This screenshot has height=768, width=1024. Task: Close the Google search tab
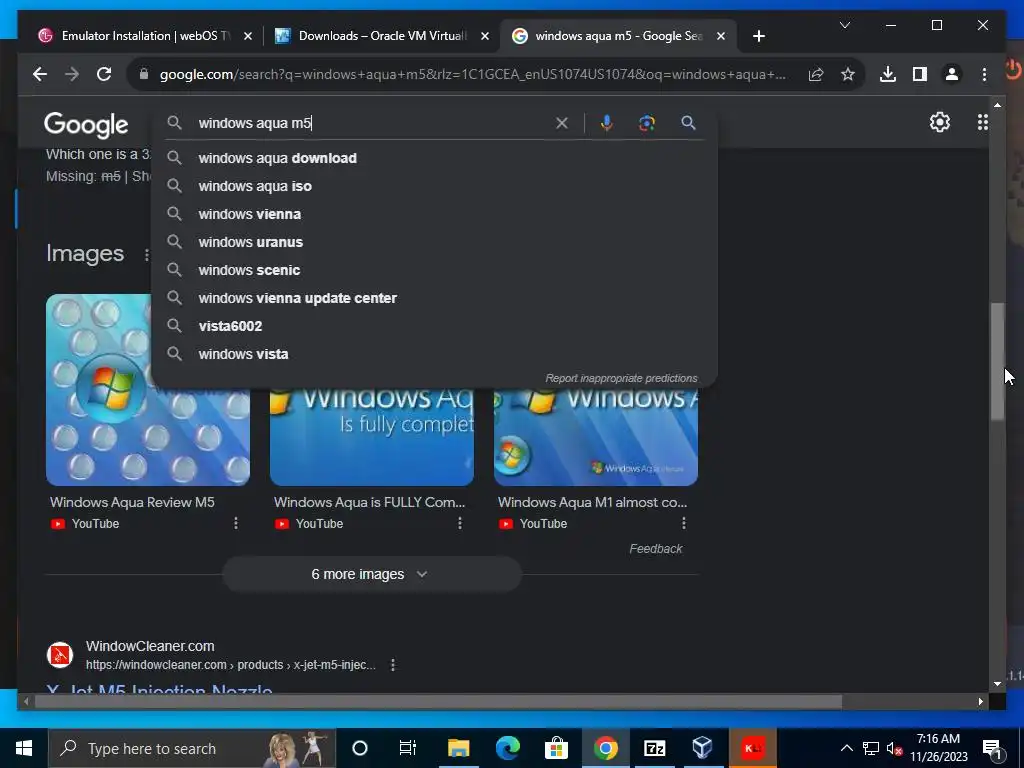coord(721,36)
